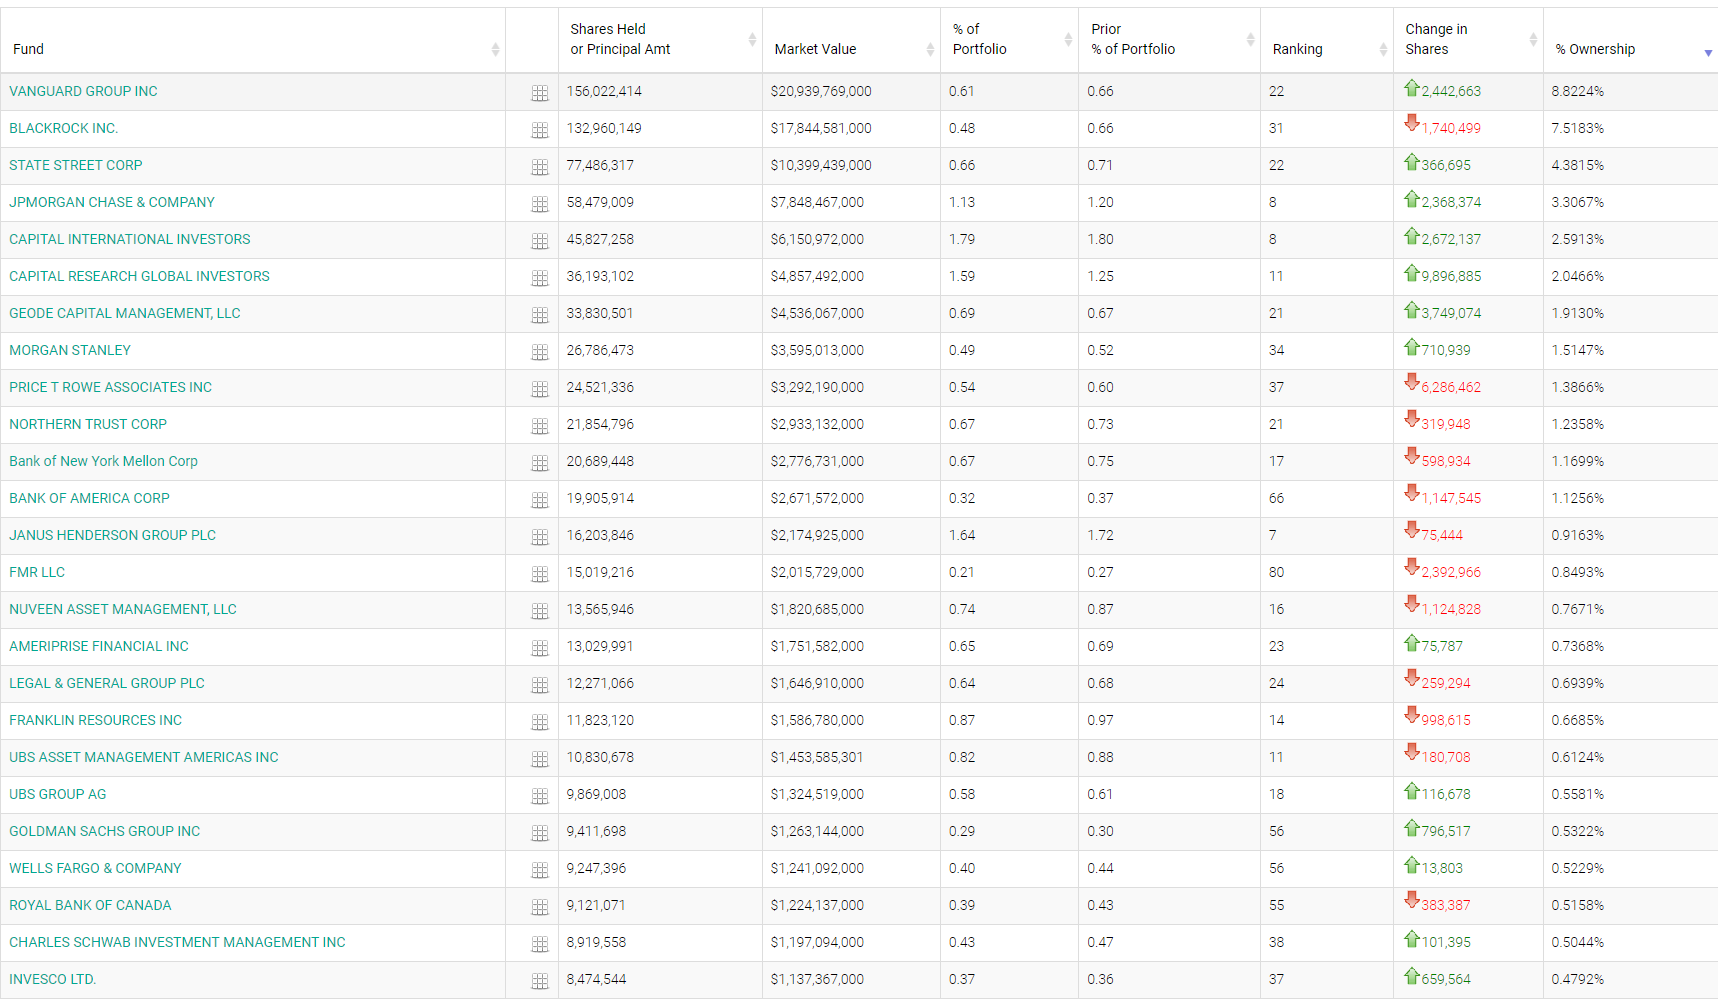Open LEGAL & GENERAL GROUP PLC link

pos(107,683)
